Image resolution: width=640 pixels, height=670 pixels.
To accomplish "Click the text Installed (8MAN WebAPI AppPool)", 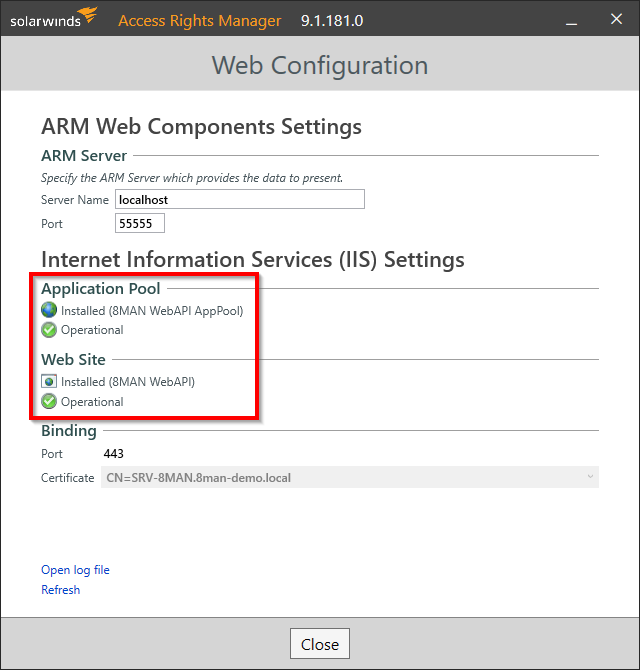I will (152, 311).
